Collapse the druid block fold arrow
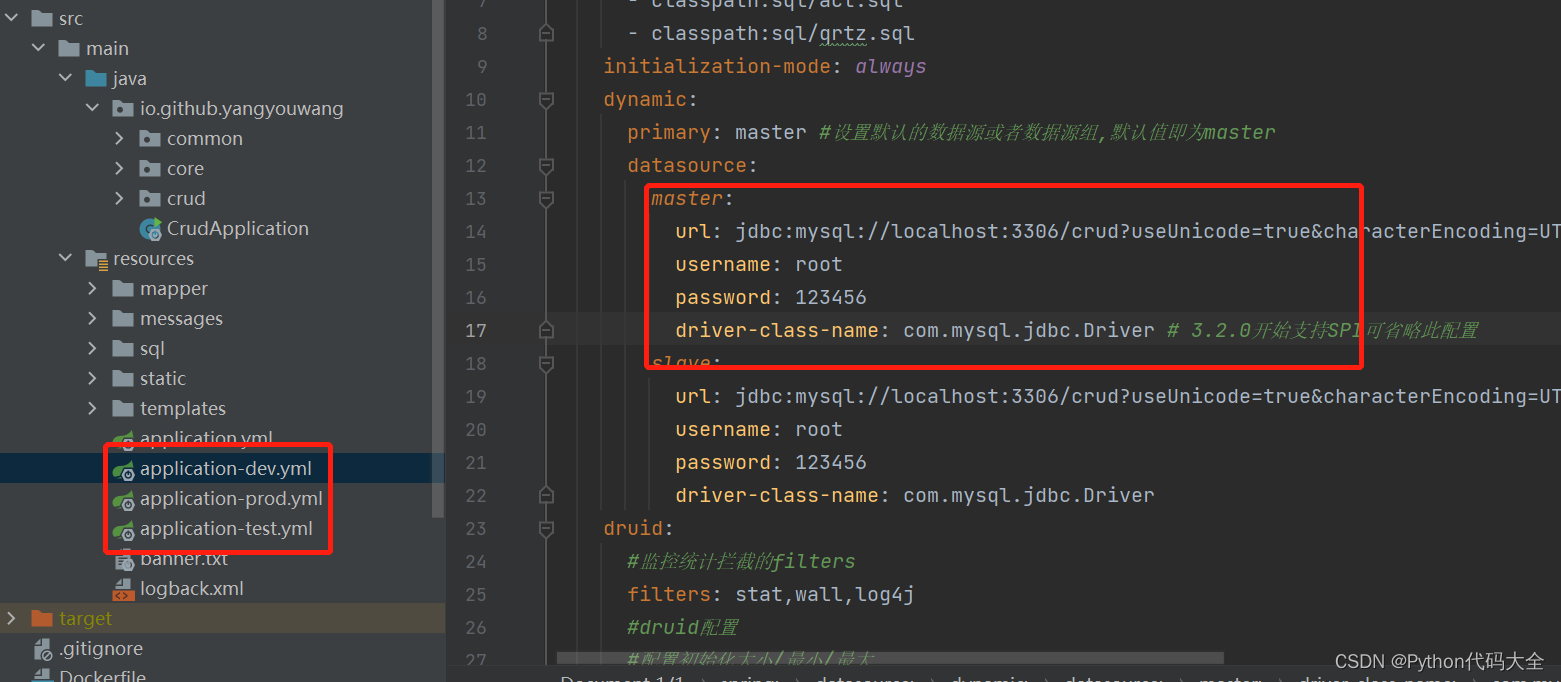 coord(546,528)
